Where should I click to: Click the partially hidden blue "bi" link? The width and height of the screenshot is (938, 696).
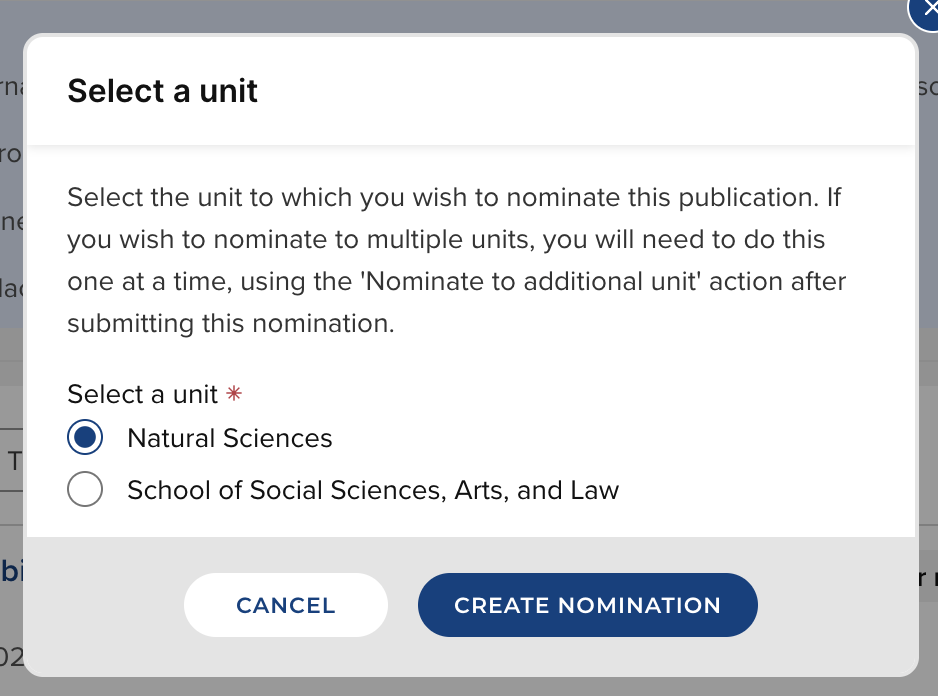coord(11,573)
